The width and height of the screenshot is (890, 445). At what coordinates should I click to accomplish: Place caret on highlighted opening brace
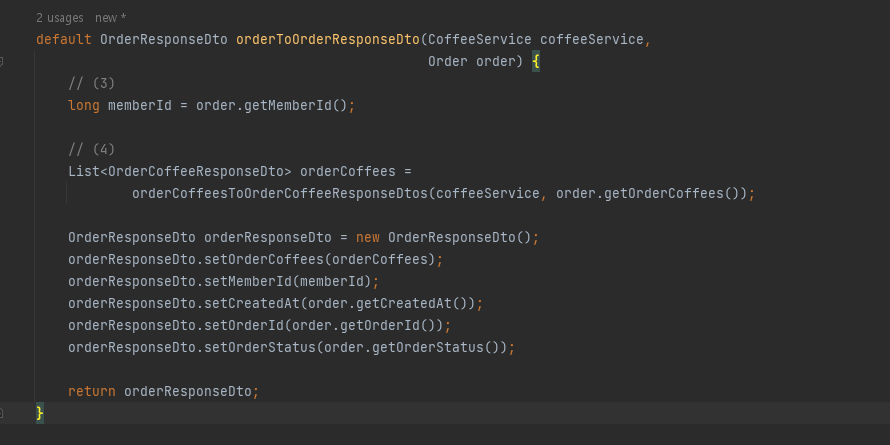pos(535,61)
